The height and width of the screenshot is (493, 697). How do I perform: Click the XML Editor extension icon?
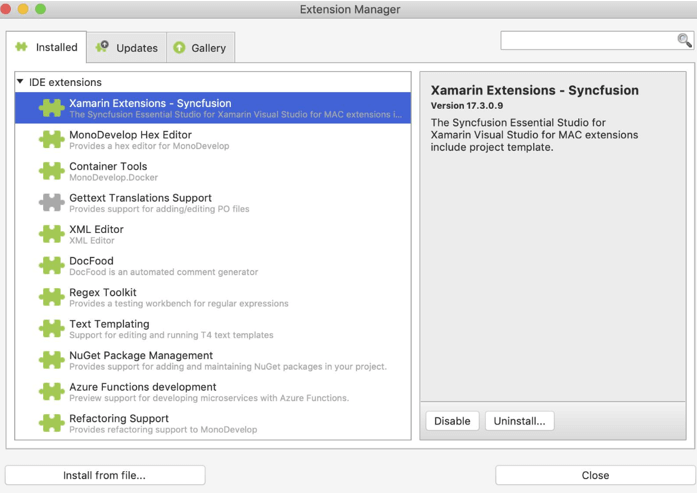pyautogui.click(x=51, y=234)
